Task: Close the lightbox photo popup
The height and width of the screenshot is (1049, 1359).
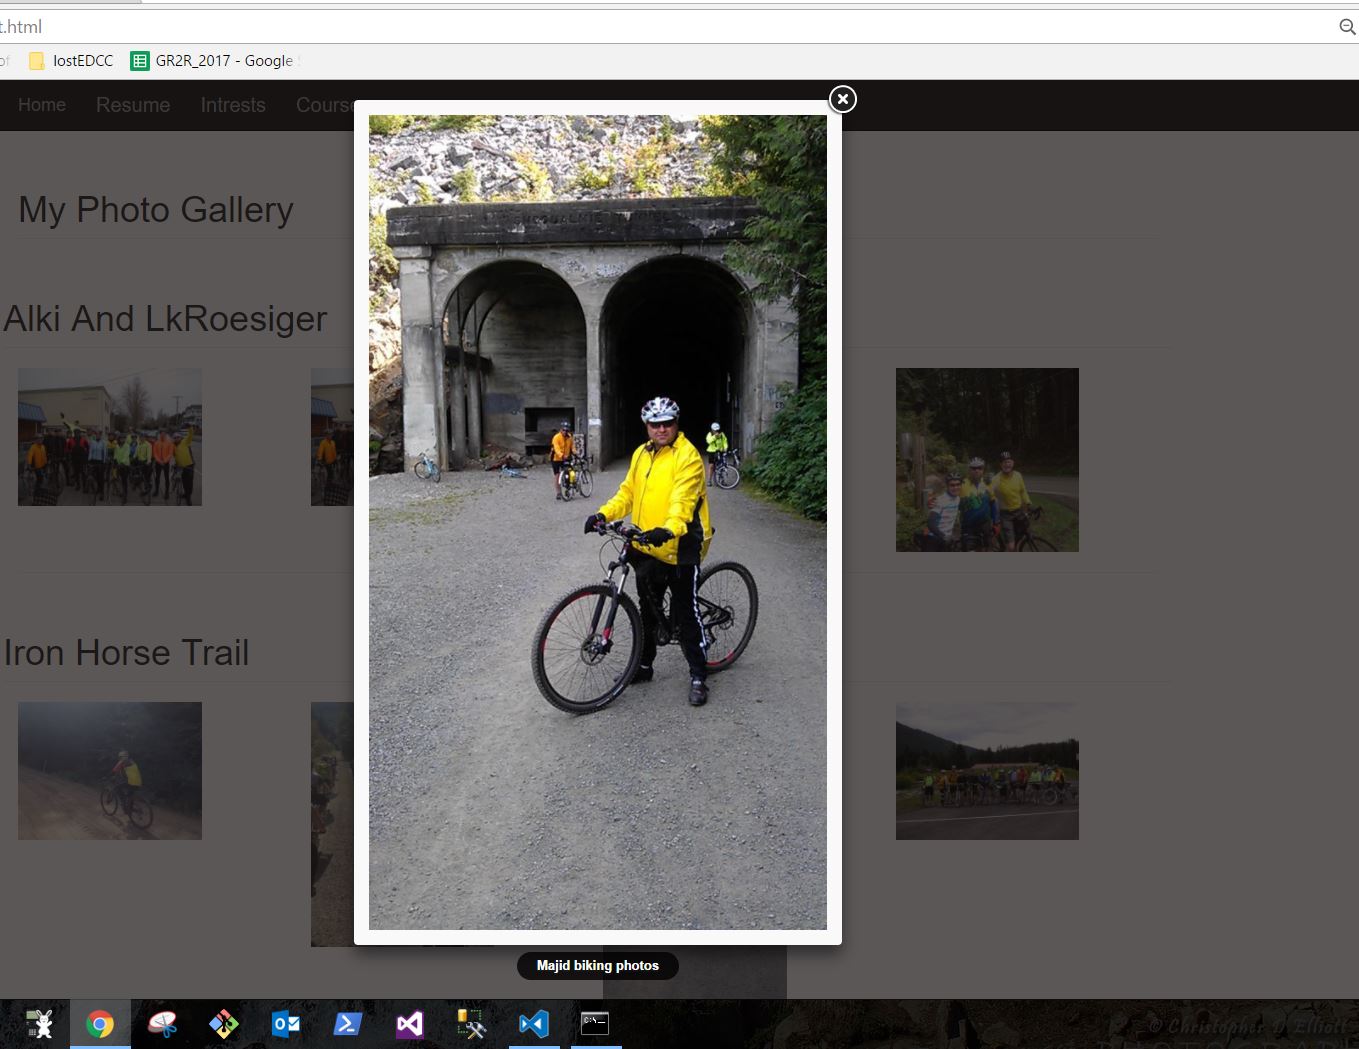Action: [843, 99]
